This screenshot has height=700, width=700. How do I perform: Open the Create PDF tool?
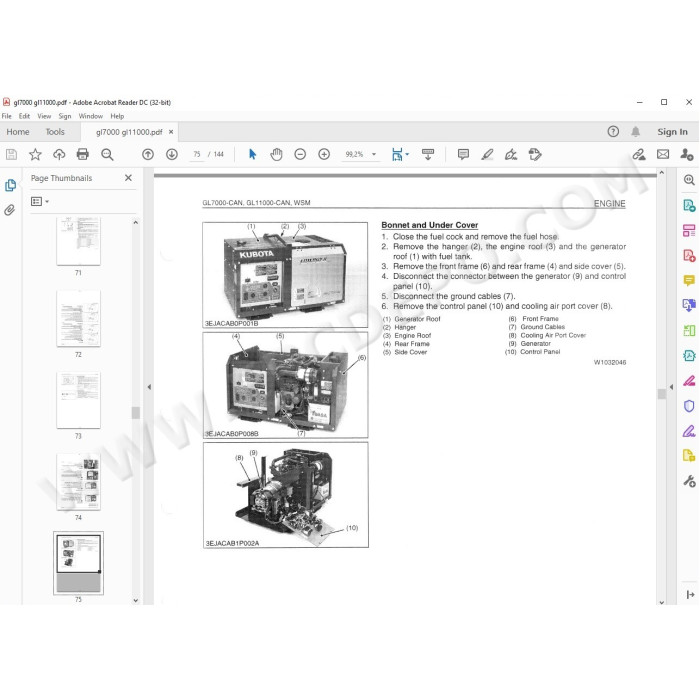coord(689,256)
